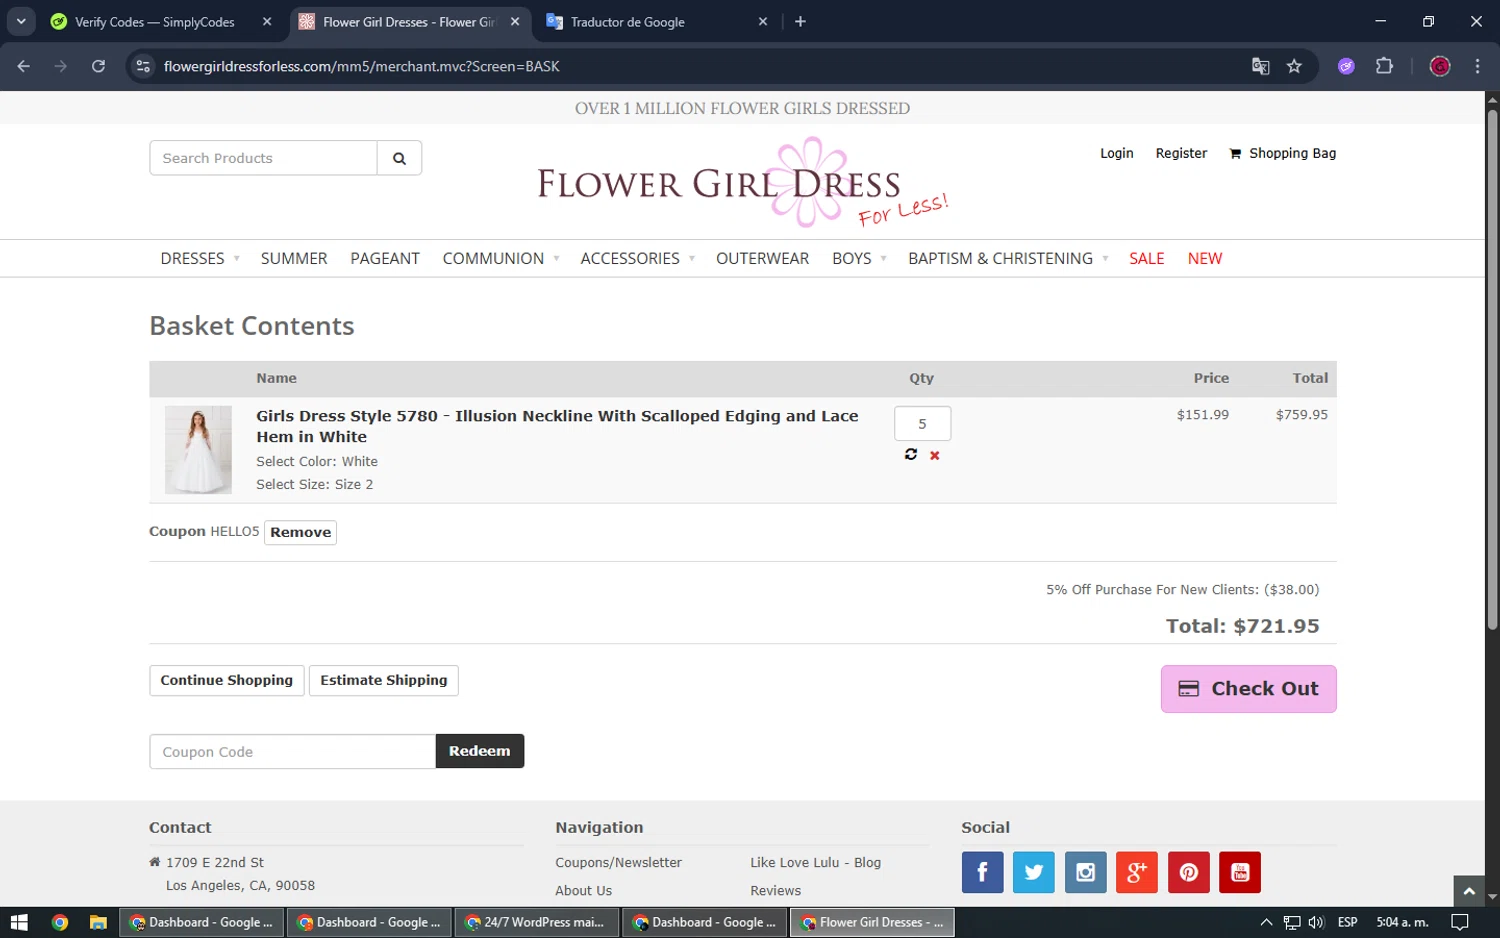Open the Instagram social icon
Viewport: 1500px width, 938px height.
(1085, 872)
